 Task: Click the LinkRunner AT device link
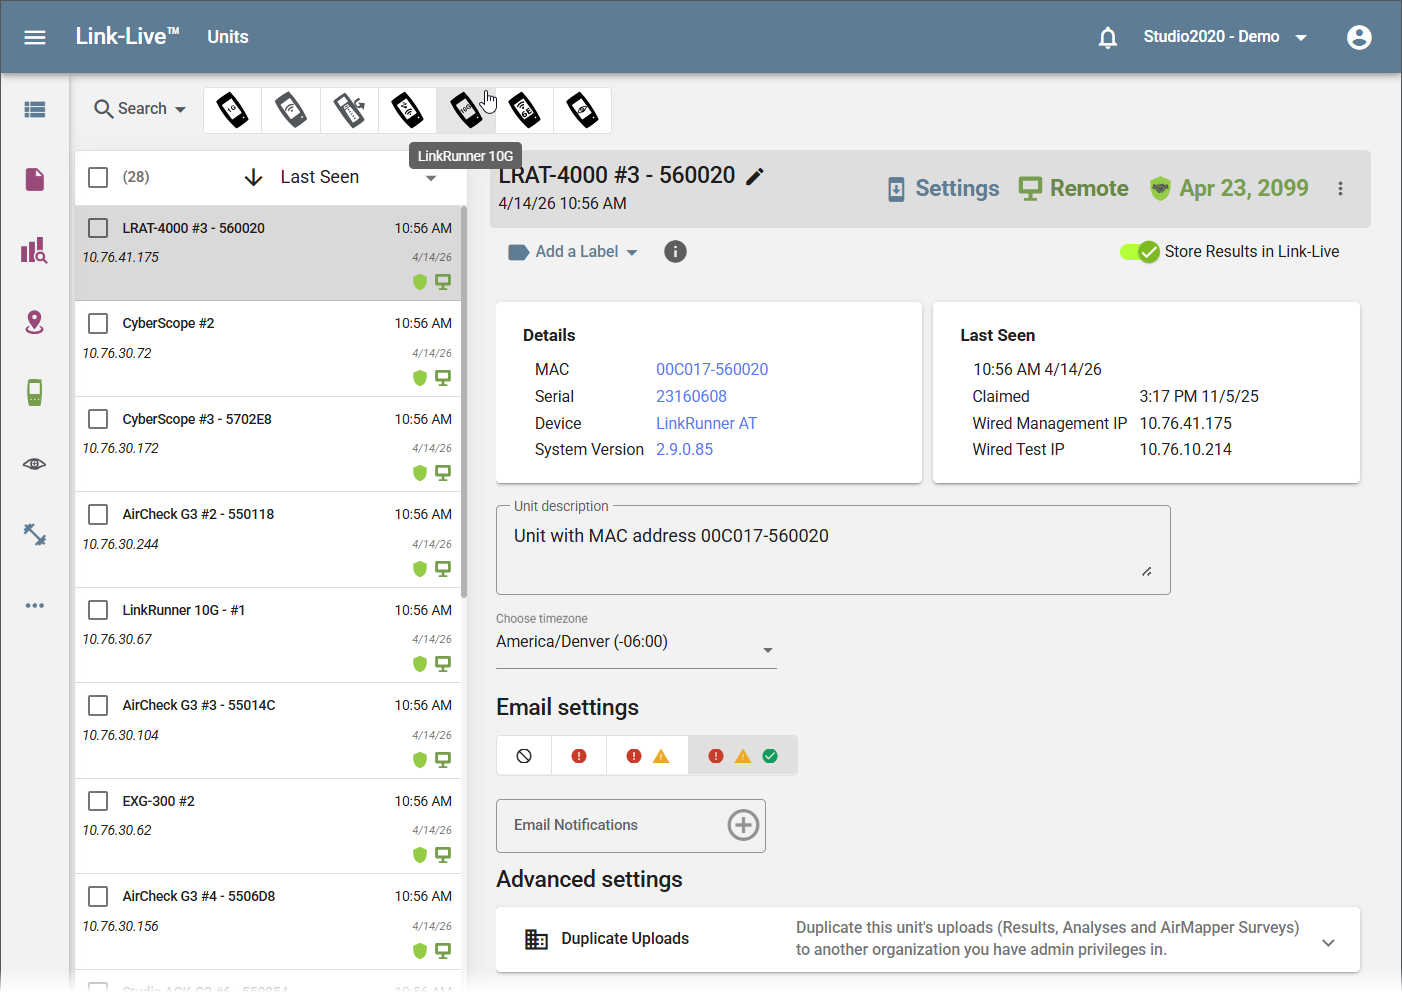706,424
